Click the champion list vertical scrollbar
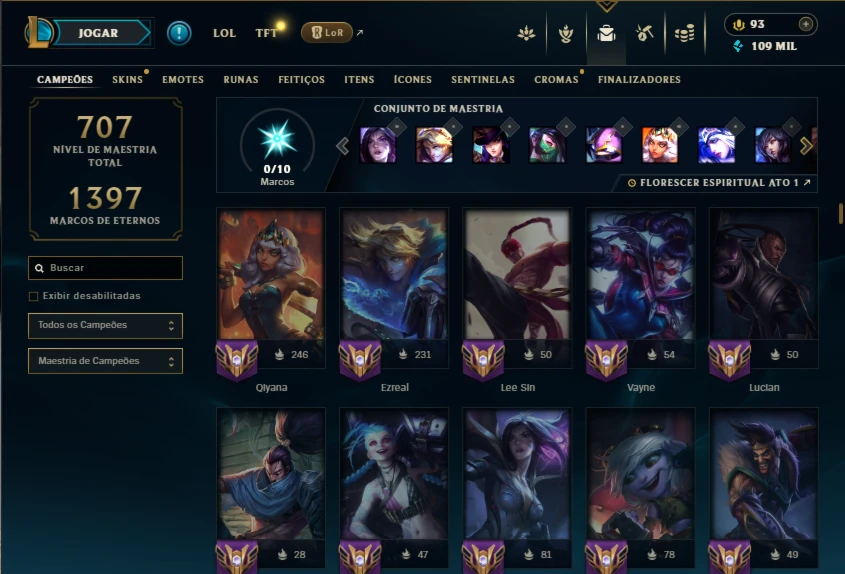The image size is (845, 574). (840, 213)
